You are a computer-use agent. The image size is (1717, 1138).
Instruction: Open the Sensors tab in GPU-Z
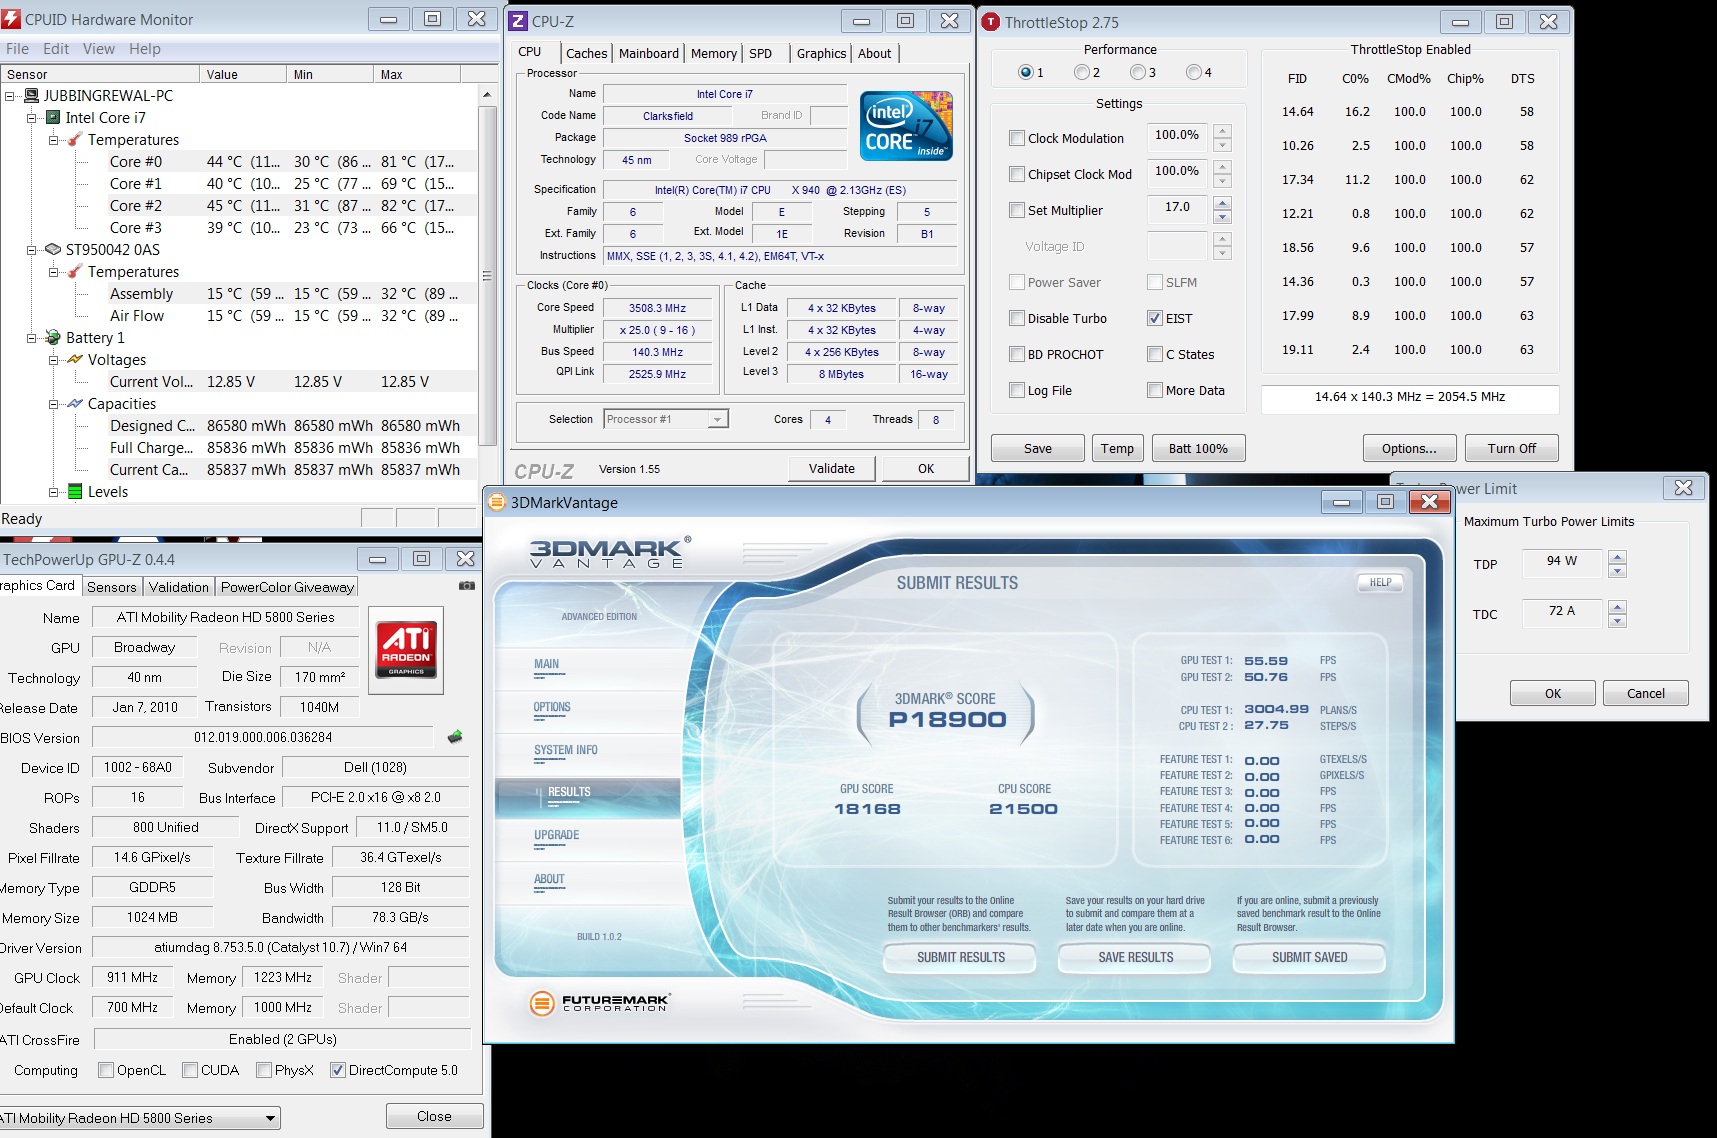(x=111, y=587)
